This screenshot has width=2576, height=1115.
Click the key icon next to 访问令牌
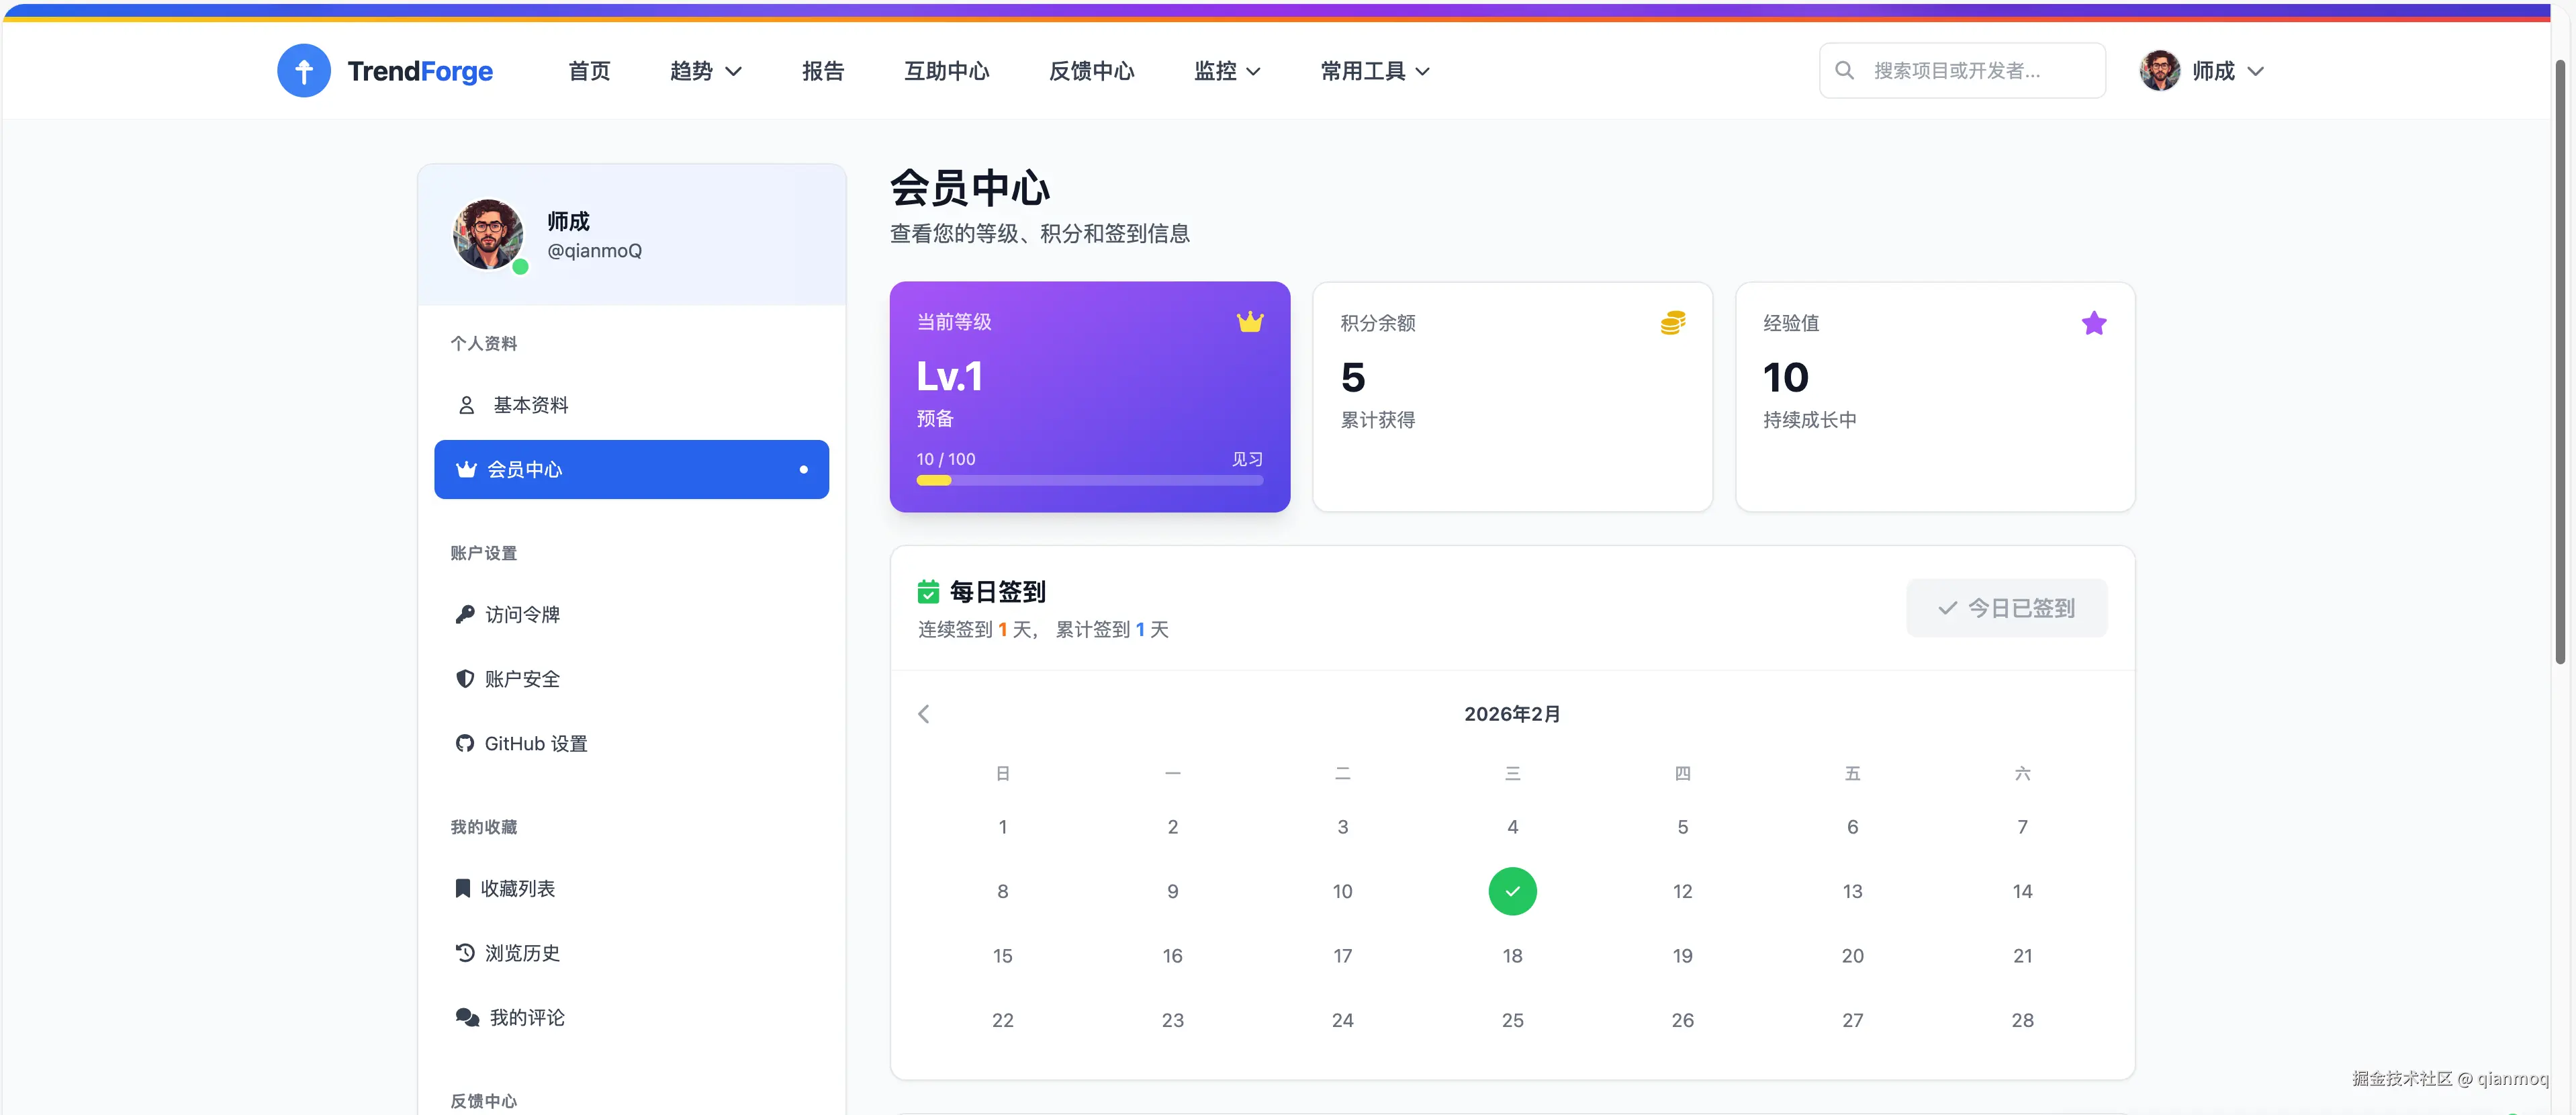pos(465,614)
